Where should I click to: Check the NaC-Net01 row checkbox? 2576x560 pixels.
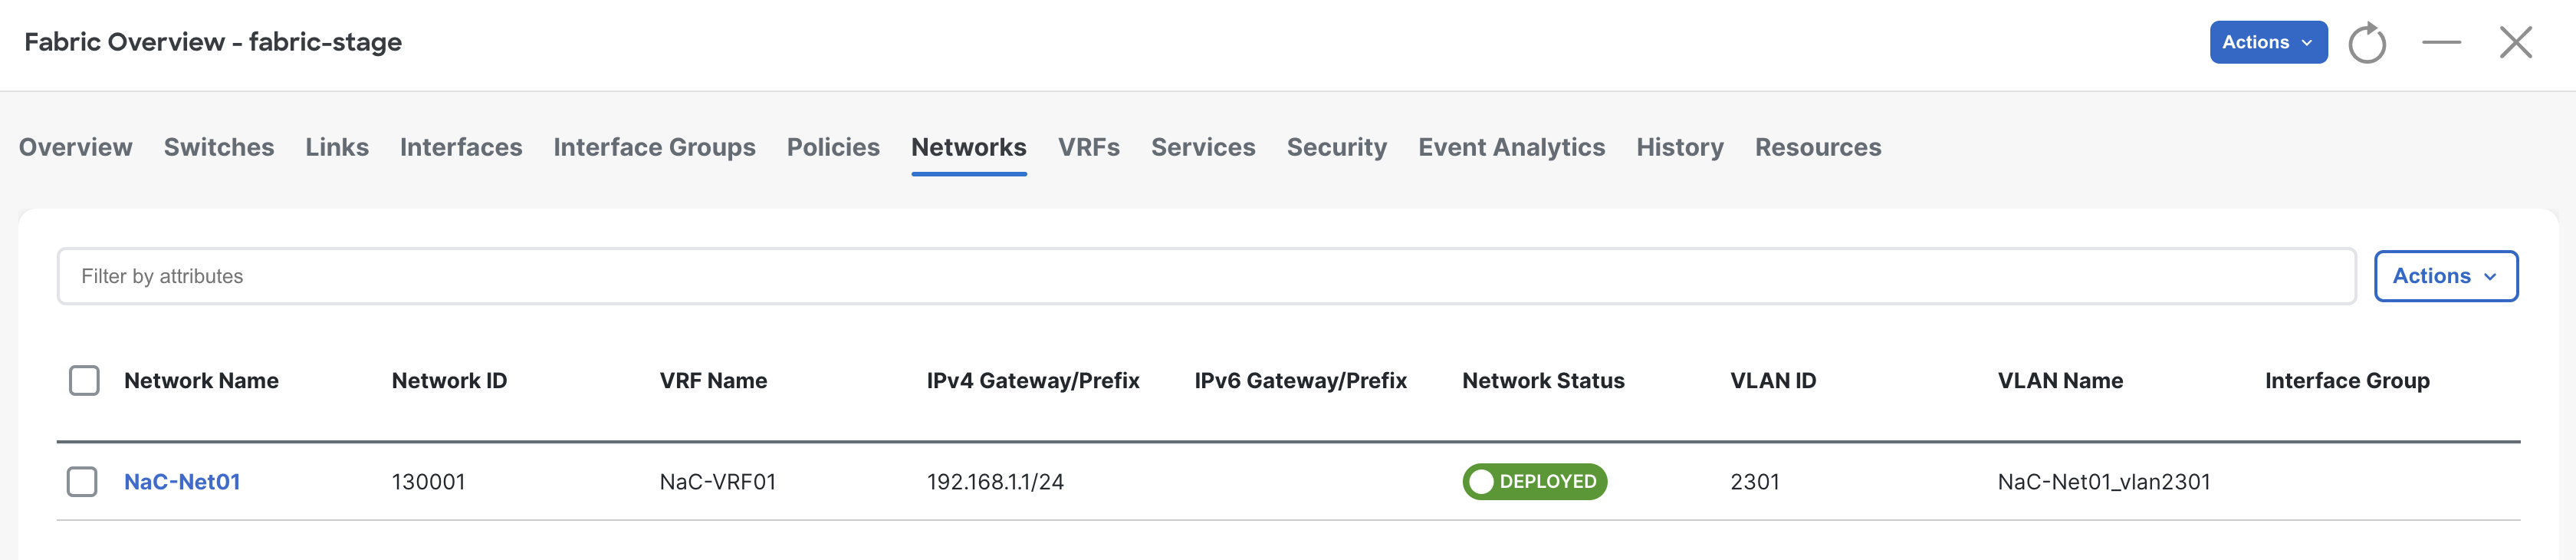coord(82,481)
